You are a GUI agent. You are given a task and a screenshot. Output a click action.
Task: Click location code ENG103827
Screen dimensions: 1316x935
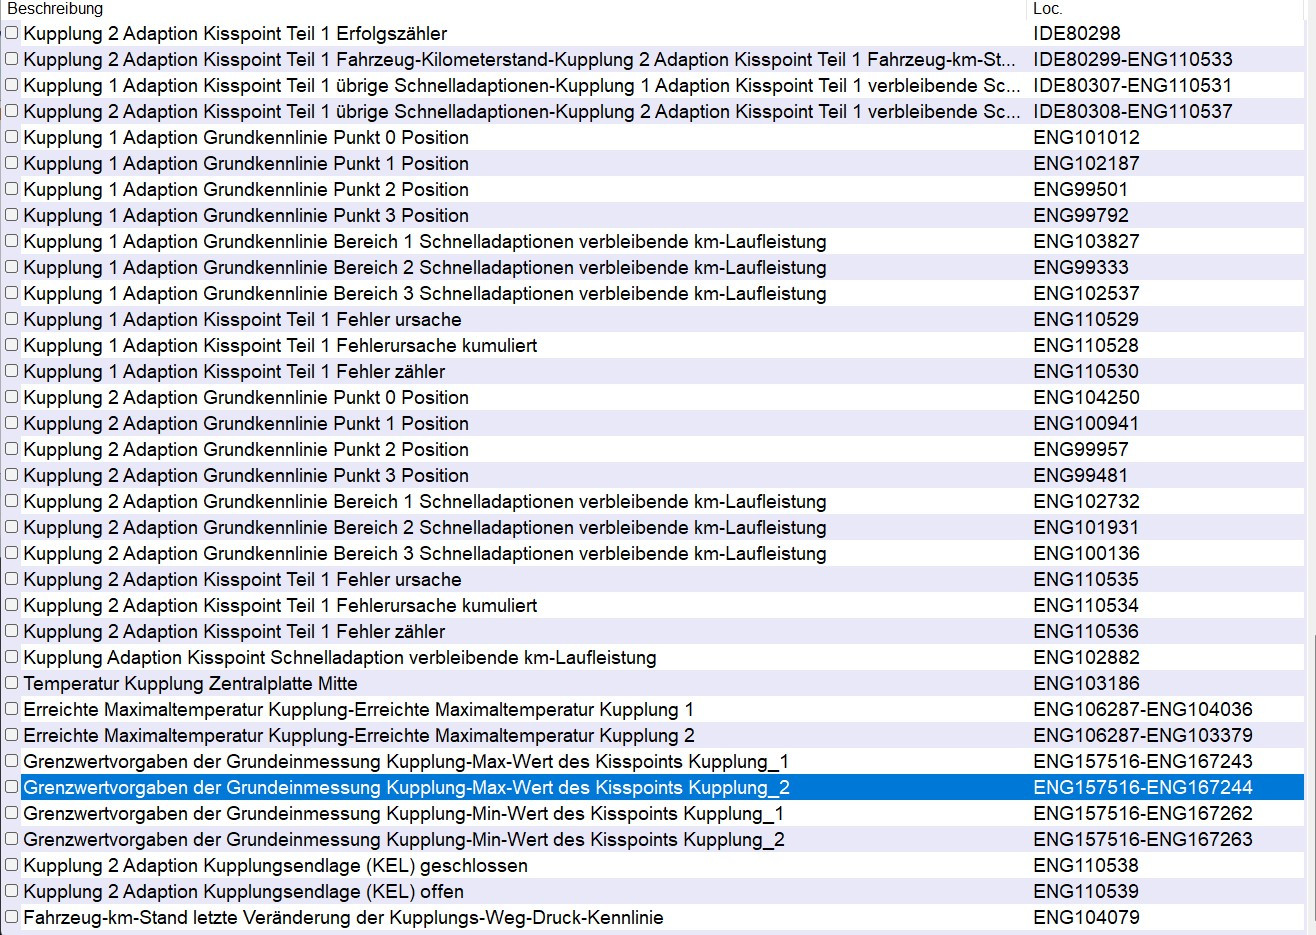tap(1086, 241)
